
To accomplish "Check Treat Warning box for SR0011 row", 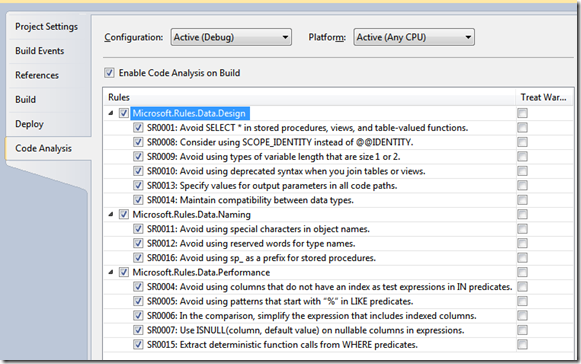I will click(x=522, y=229).
